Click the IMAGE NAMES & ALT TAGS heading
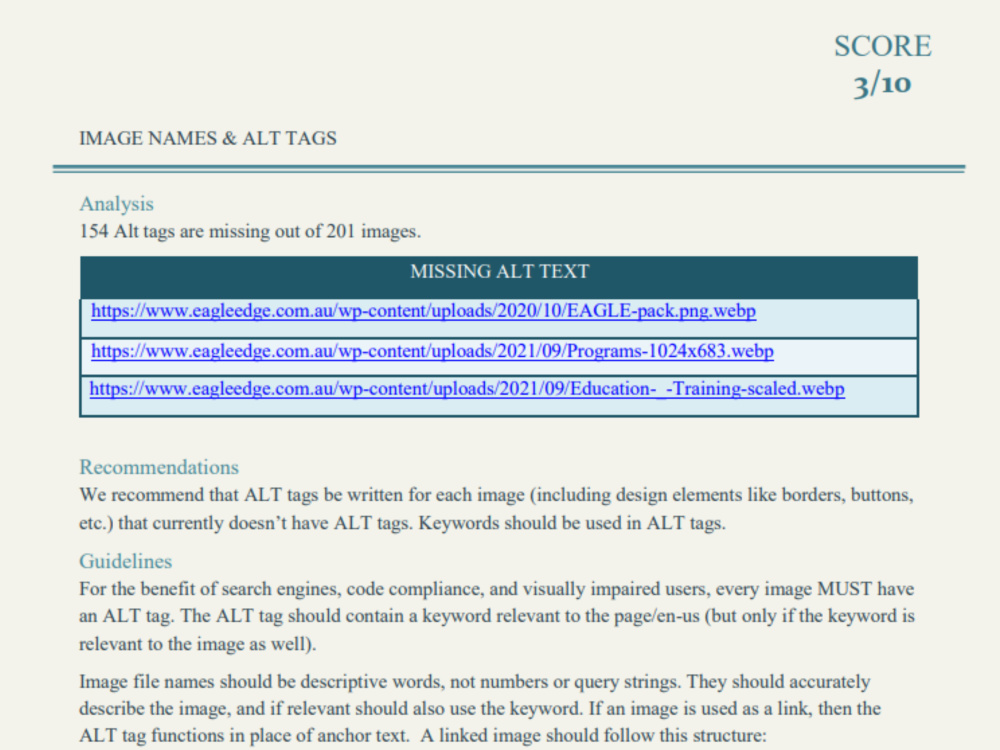This screenshot has width=1000, height=750. click(208, 138)
